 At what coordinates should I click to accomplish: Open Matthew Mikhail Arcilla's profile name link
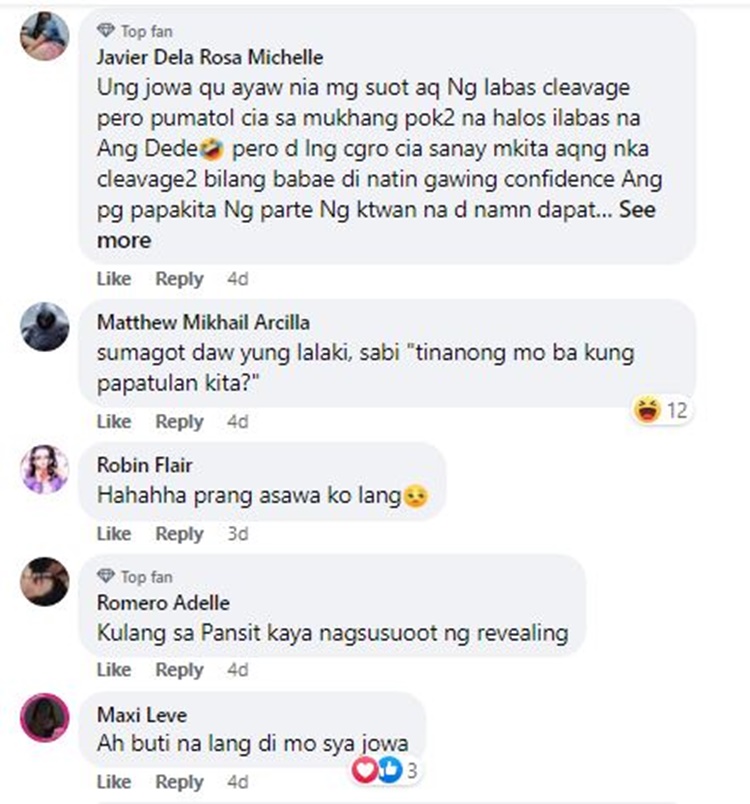pos(204,322)
